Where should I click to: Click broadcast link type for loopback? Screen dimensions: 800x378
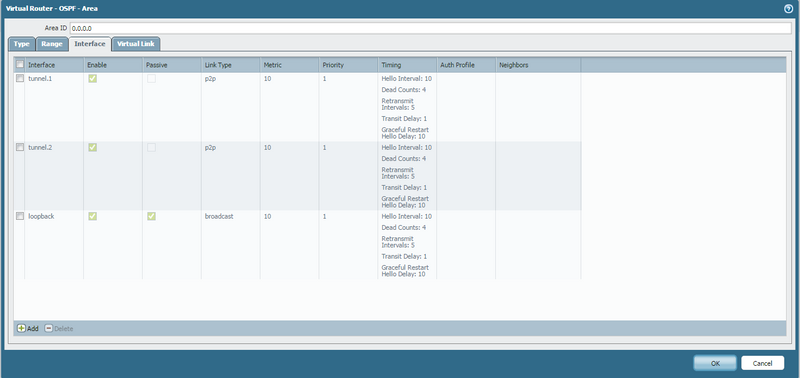coord(219,216)
